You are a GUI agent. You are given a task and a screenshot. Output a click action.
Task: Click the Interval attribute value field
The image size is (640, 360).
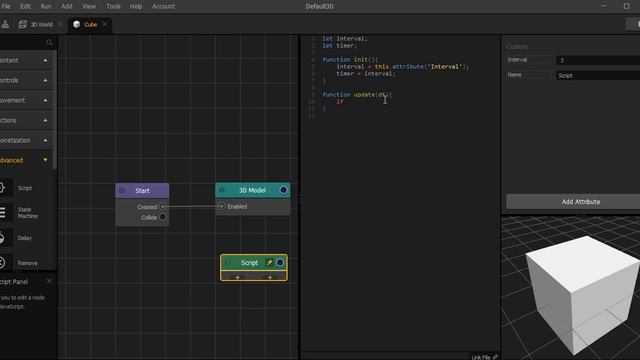point(598,60)
